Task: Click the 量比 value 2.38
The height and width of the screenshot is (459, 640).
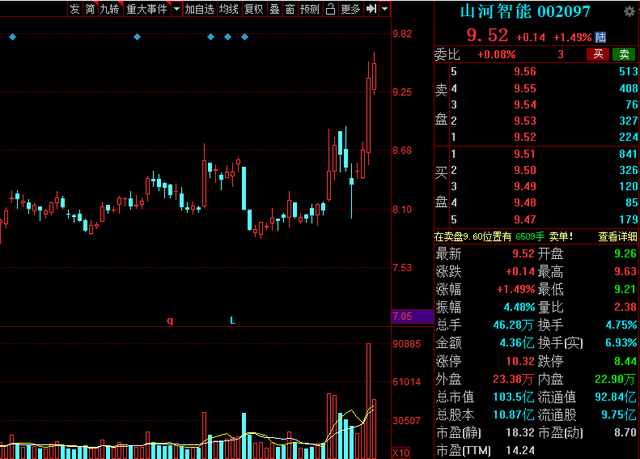Action: coord(625,308)
